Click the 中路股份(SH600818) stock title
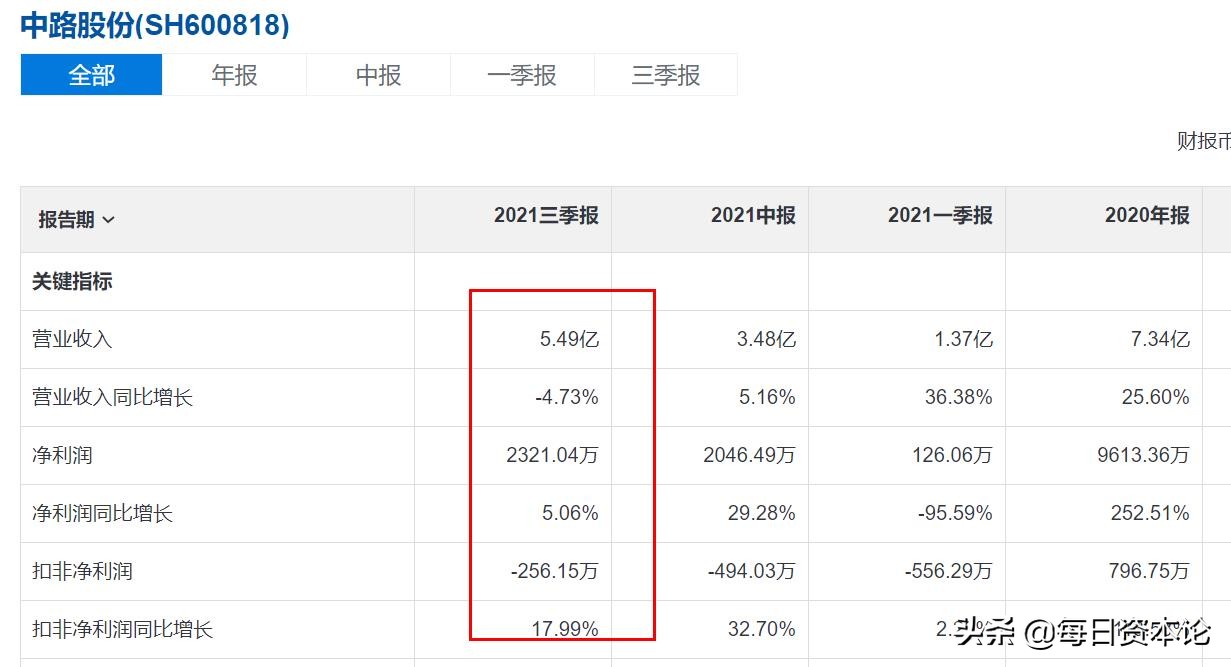The width and height of the screenshot is (1231, 667). pos(155,25)
